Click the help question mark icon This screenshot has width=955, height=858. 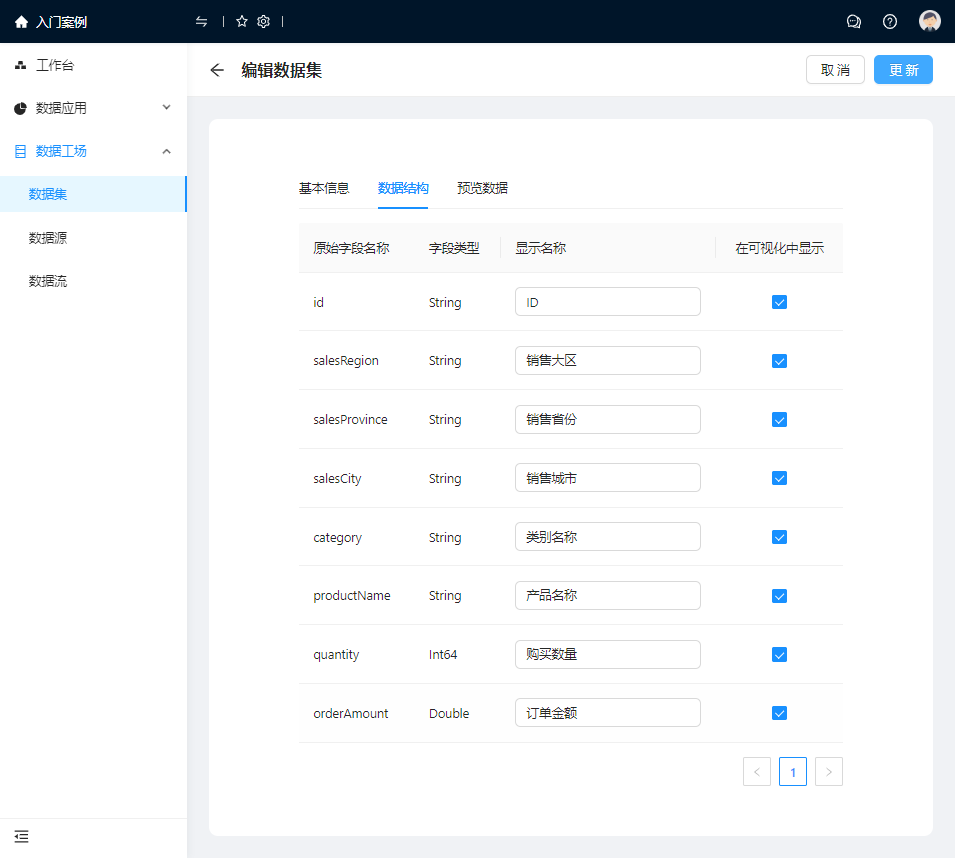coord(890,22)
